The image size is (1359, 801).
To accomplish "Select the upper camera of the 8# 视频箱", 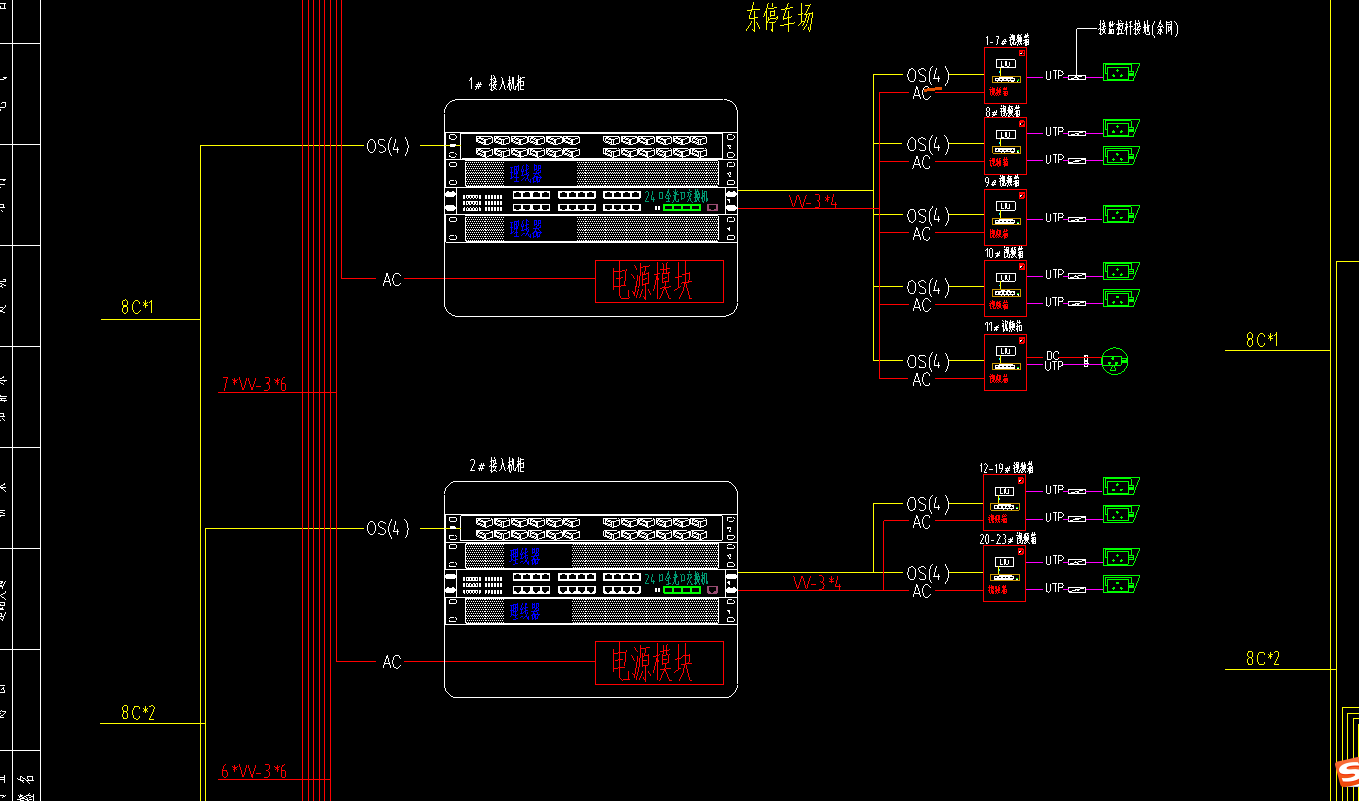I will tap(1121, 128).
